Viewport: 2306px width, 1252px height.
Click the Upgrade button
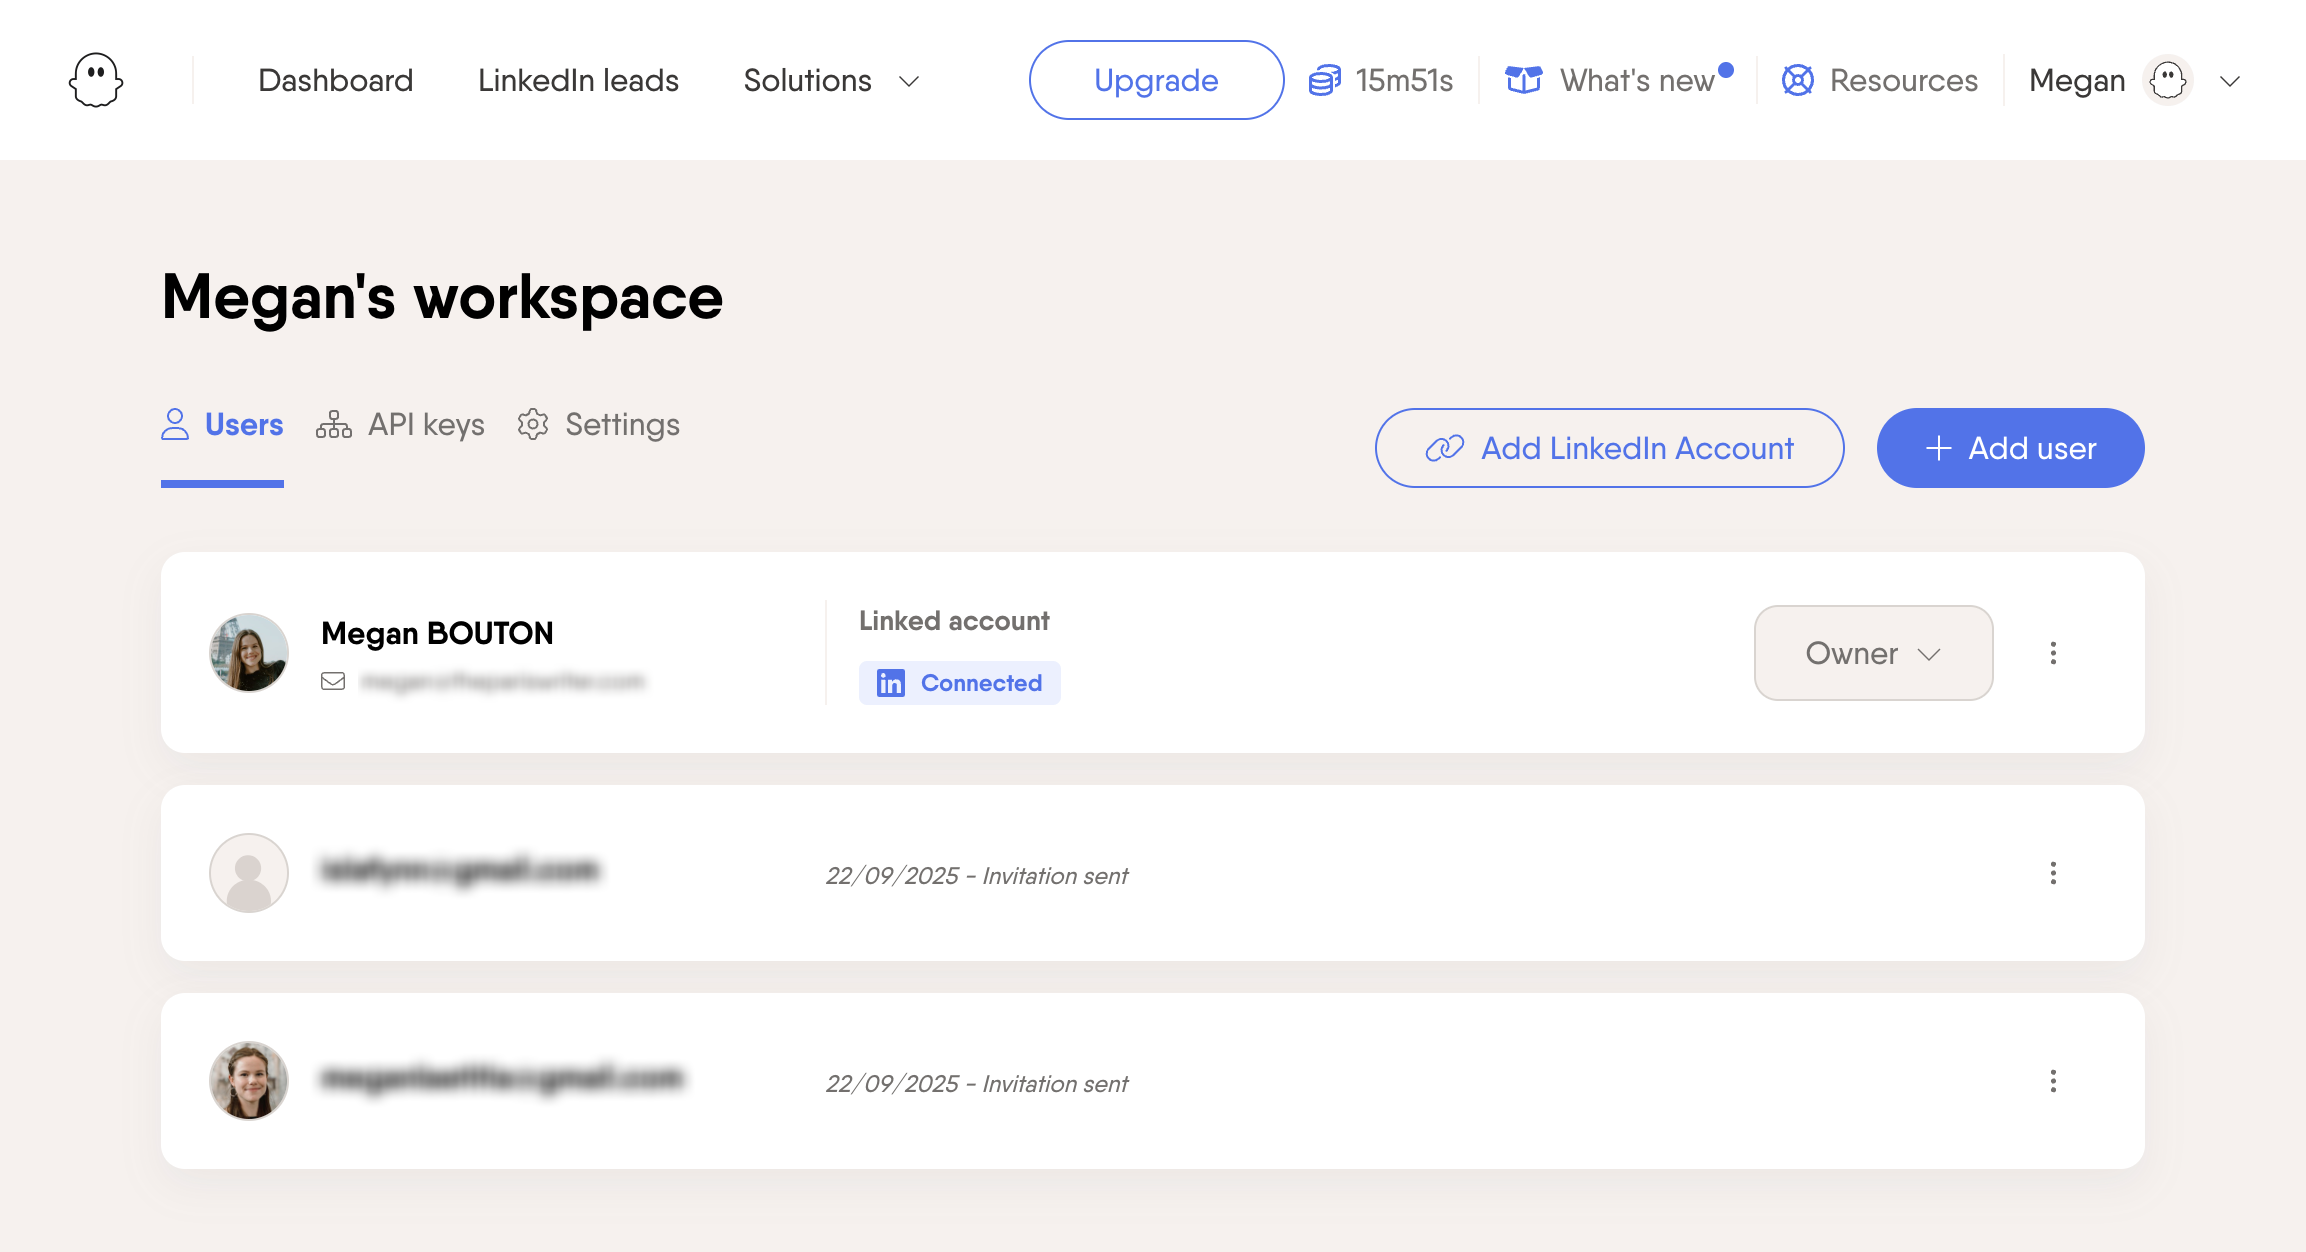click(x=1156, y=80)
